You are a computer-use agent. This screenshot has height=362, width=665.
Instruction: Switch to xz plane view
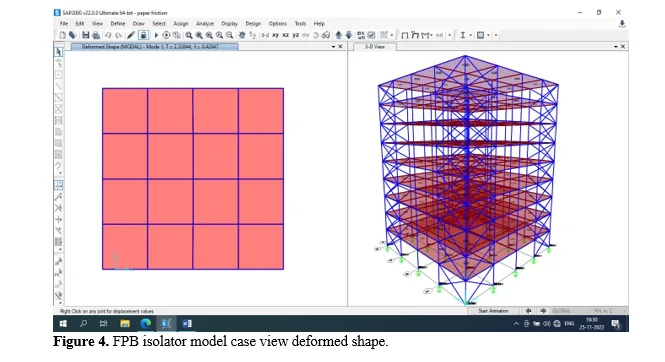click(285, 35)
